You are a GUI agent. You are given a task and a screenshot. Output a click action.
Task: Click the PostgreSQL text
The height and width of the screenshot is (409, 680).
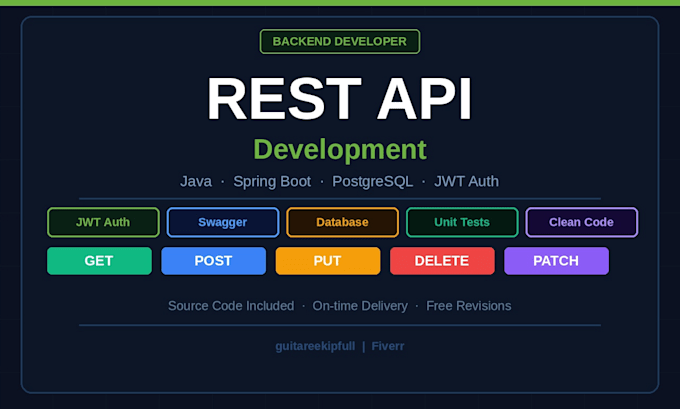click(x=373, y=181)
